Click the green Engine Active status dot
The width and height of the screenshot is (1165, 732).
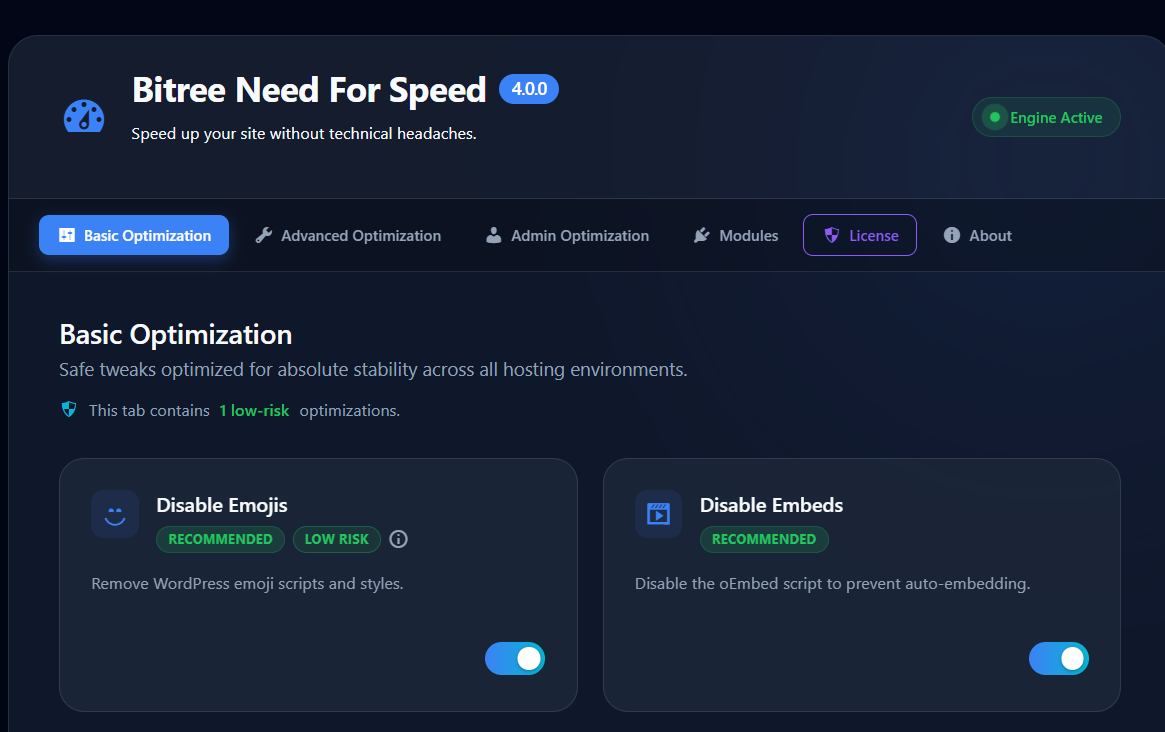click(995, 117)
